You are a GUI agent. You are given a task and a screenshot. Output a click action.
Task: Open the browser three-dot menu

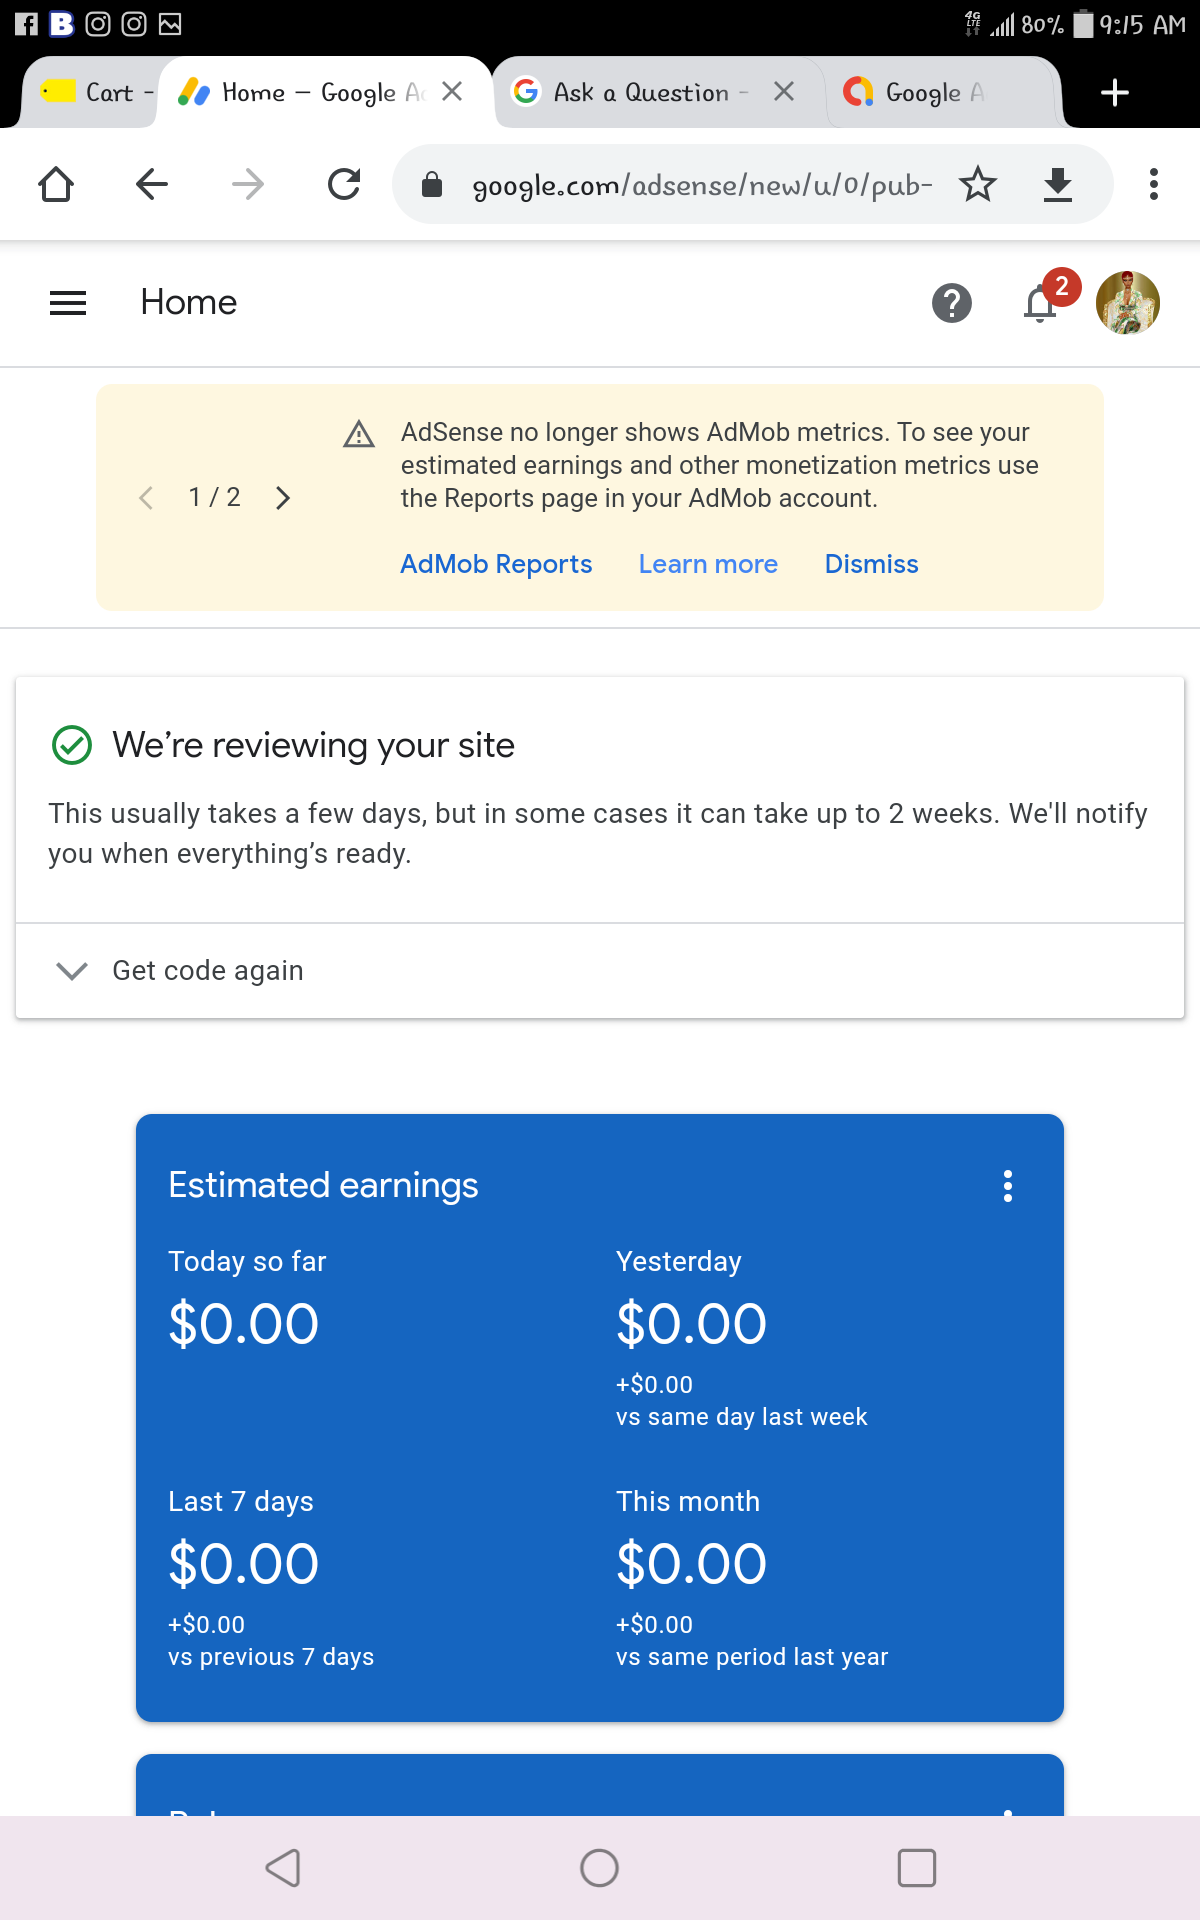(x=1153, y=184)
